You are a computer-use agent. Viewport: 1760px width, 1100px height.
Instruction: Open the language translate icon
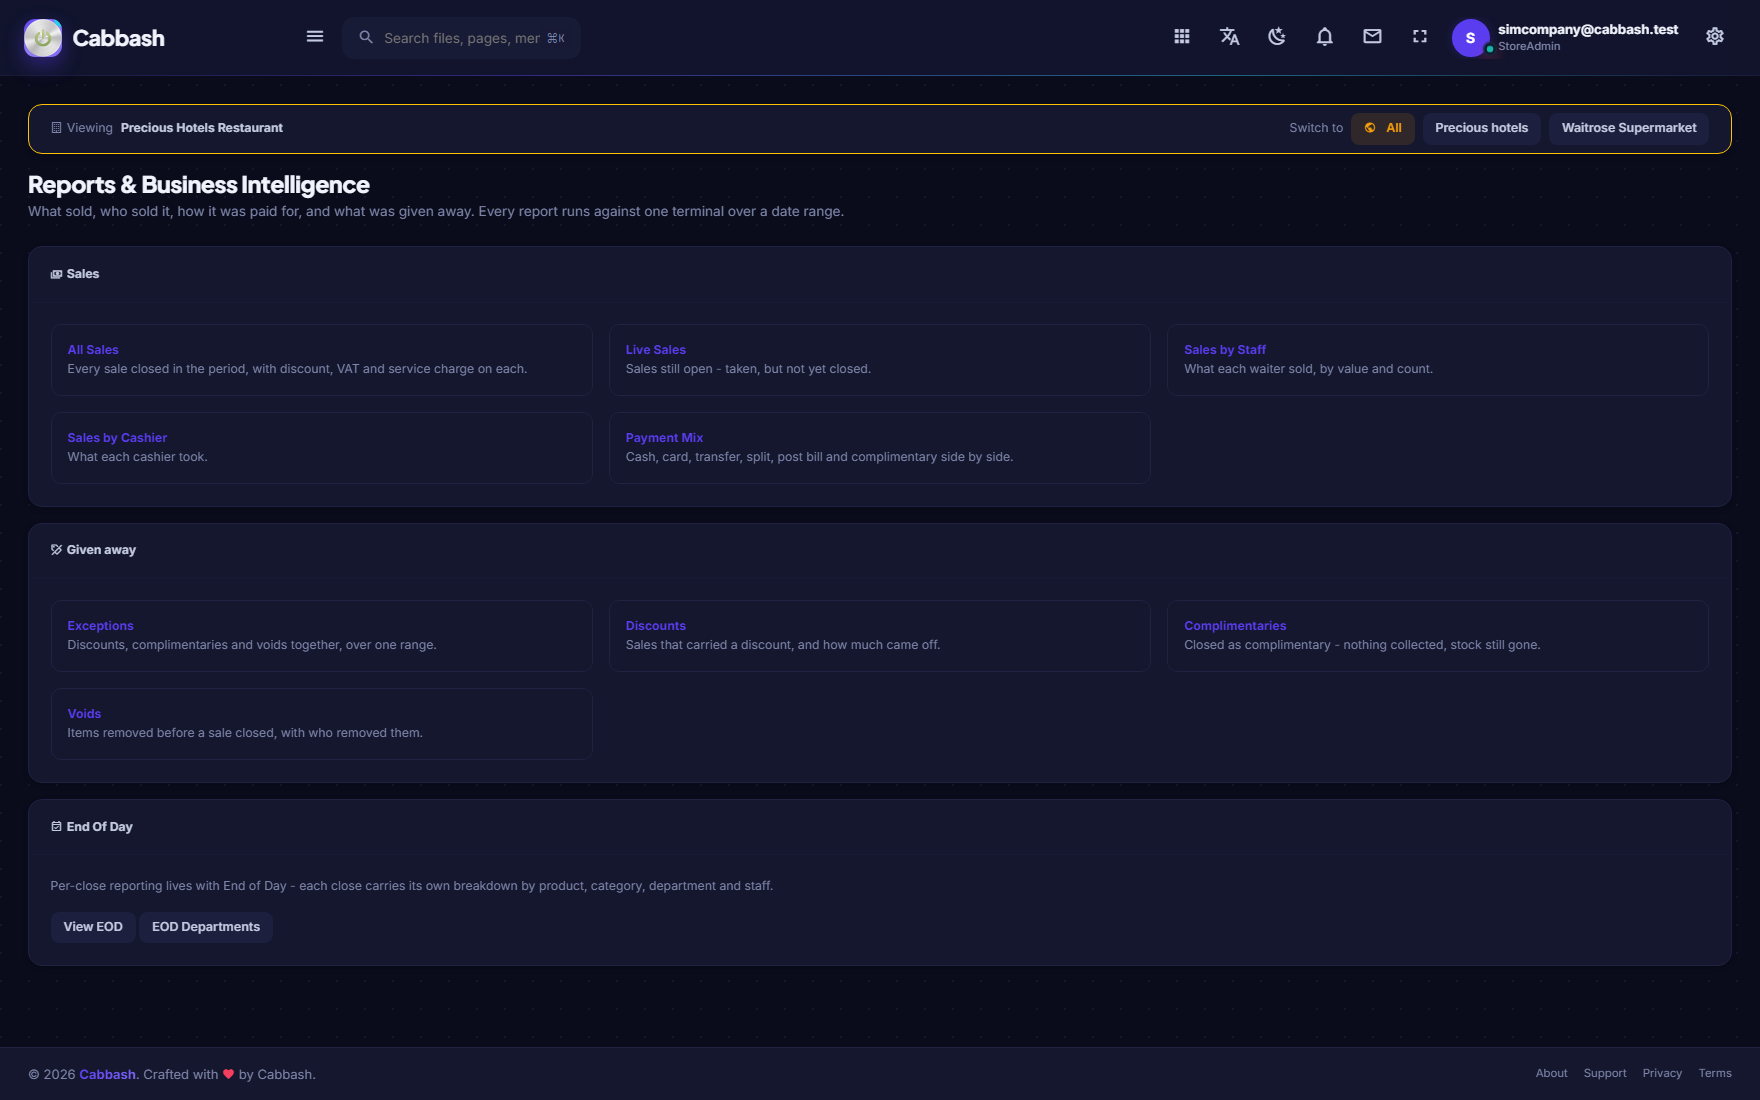click(x=1230, y=37)
